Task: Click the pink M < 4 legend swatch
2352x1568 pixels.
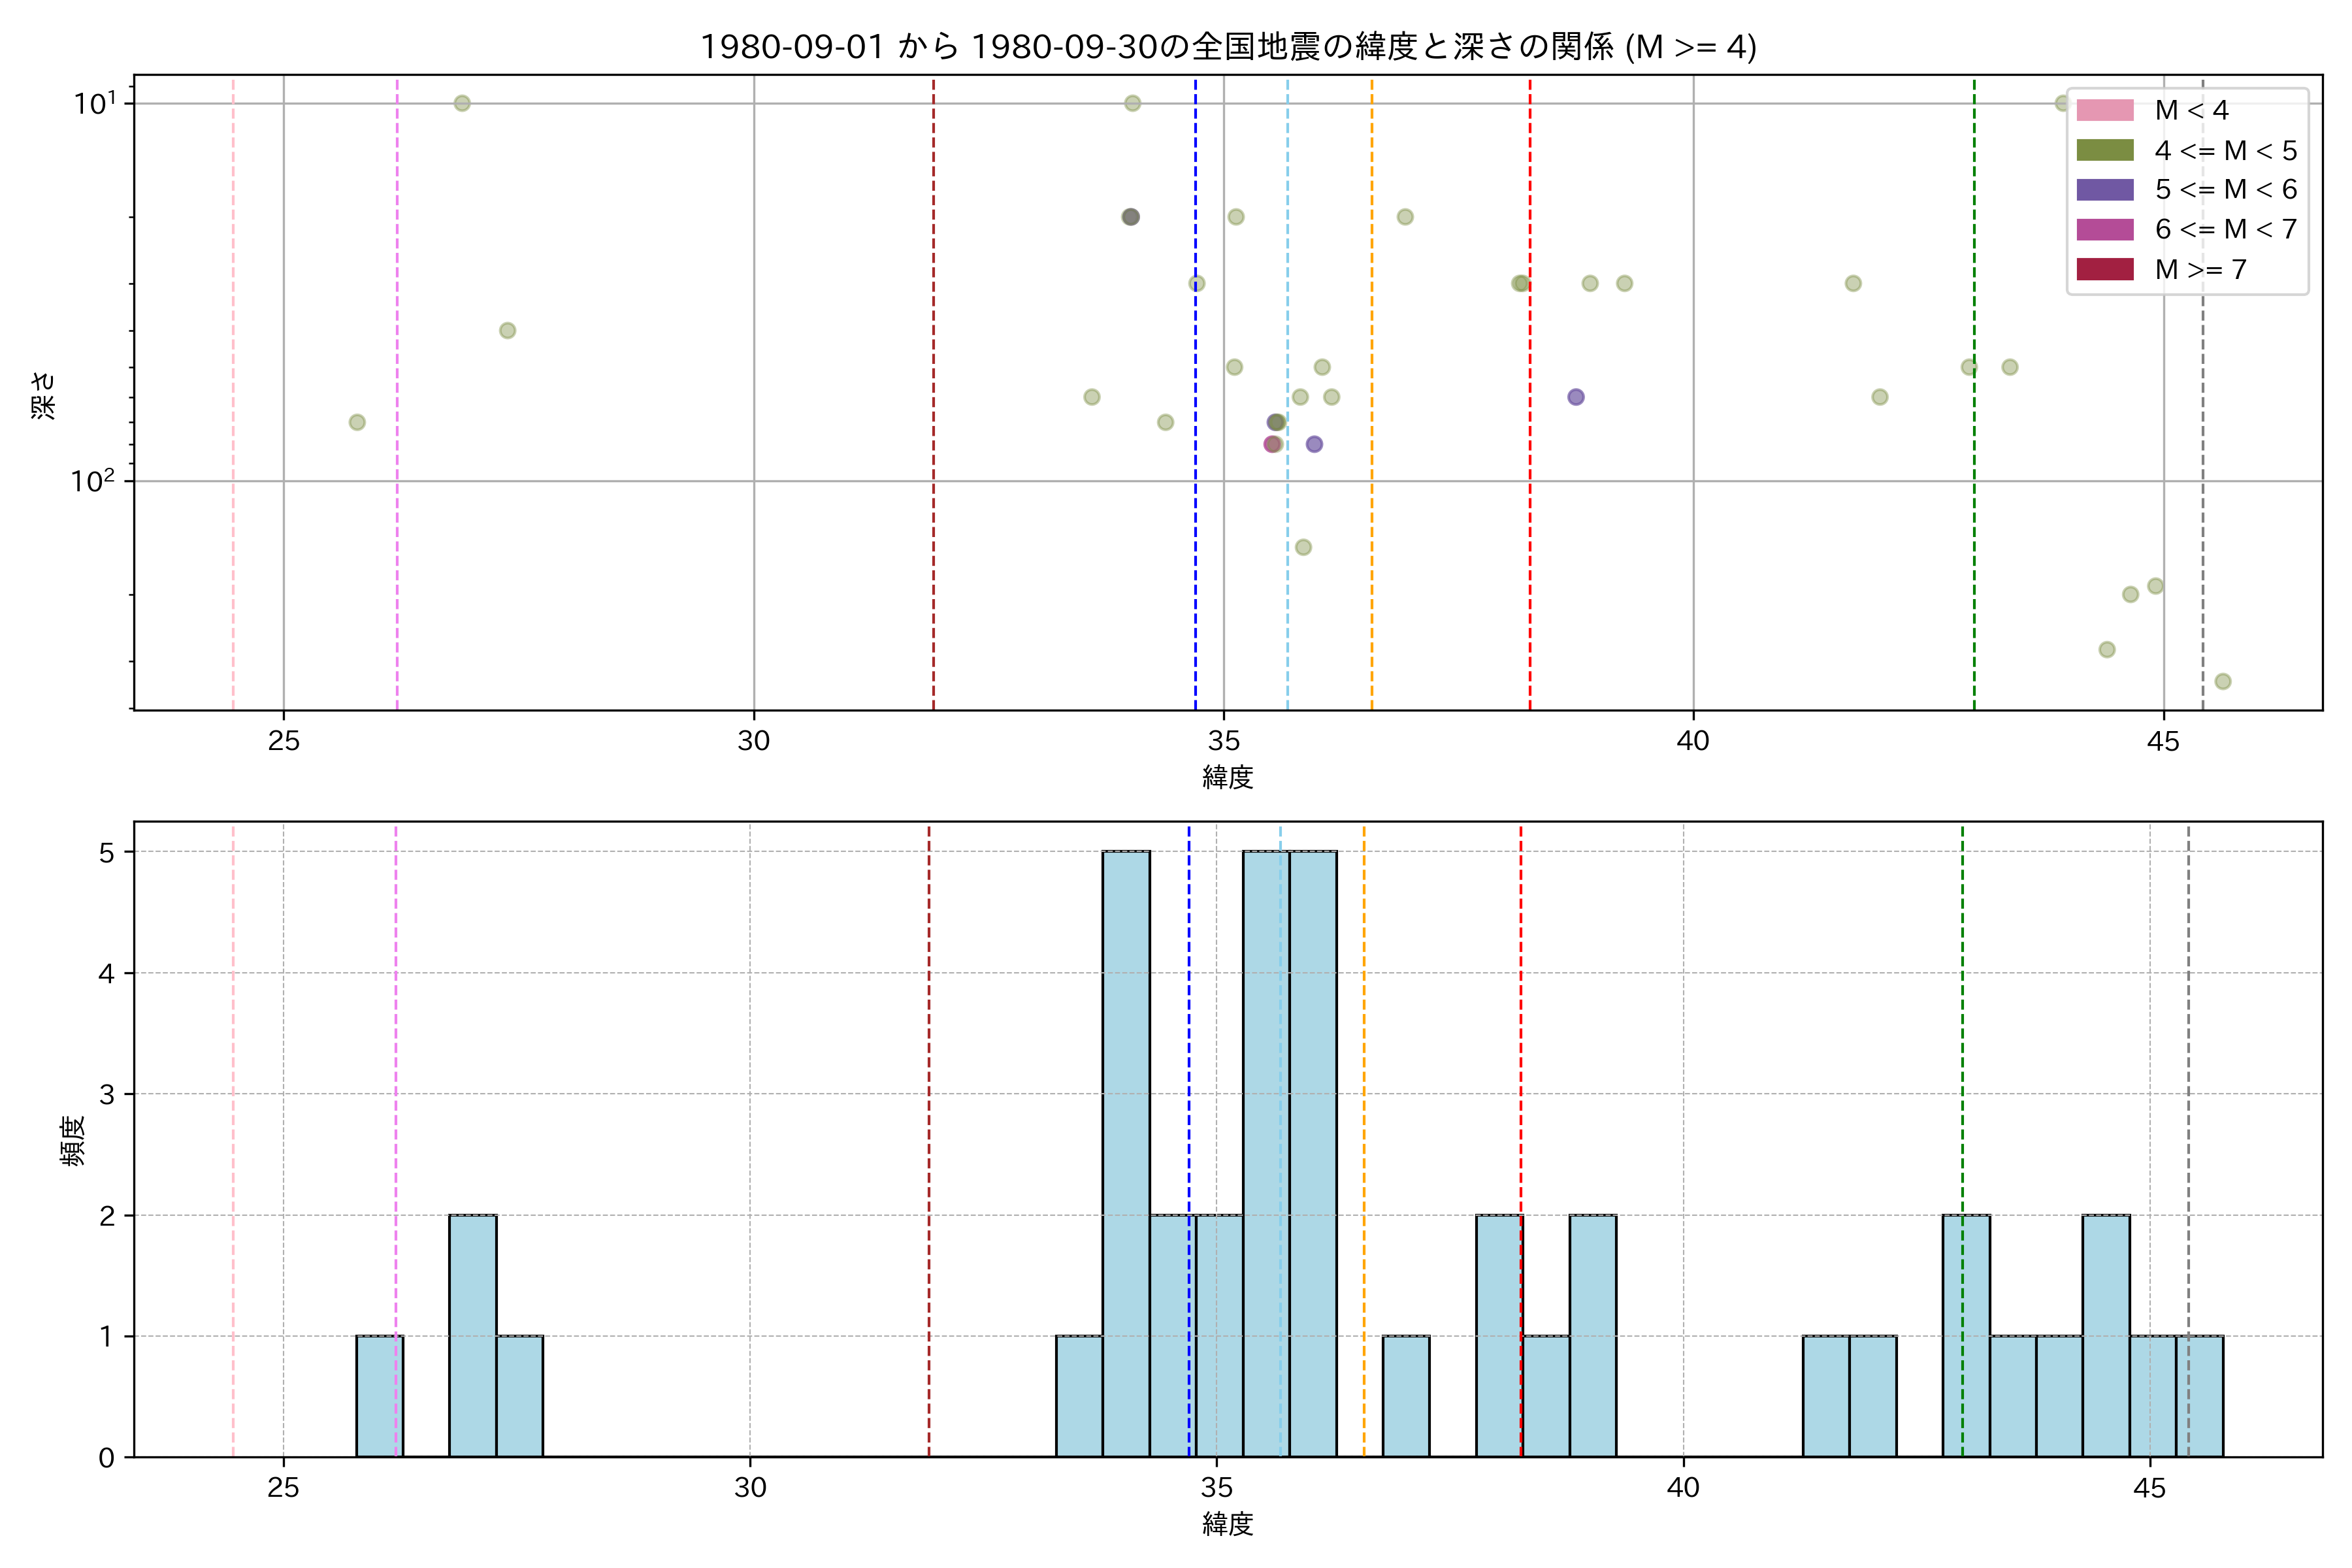Action: tap(2104, 110)
